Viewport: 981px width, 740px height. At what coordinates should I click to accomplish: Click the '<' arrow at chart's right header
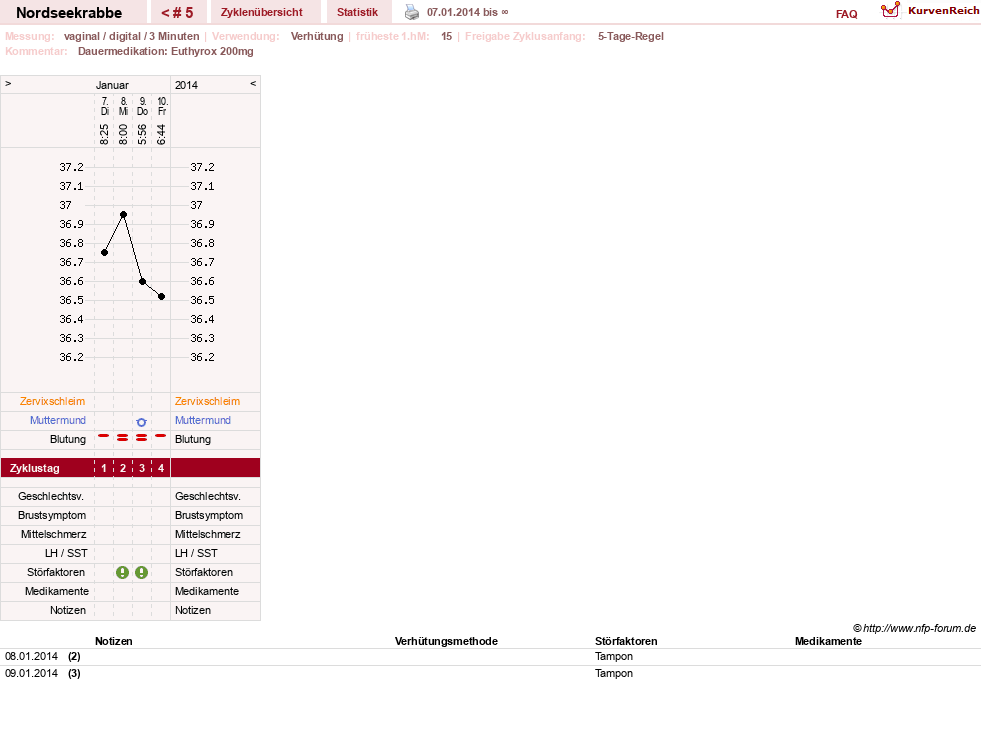pos(253,83)
